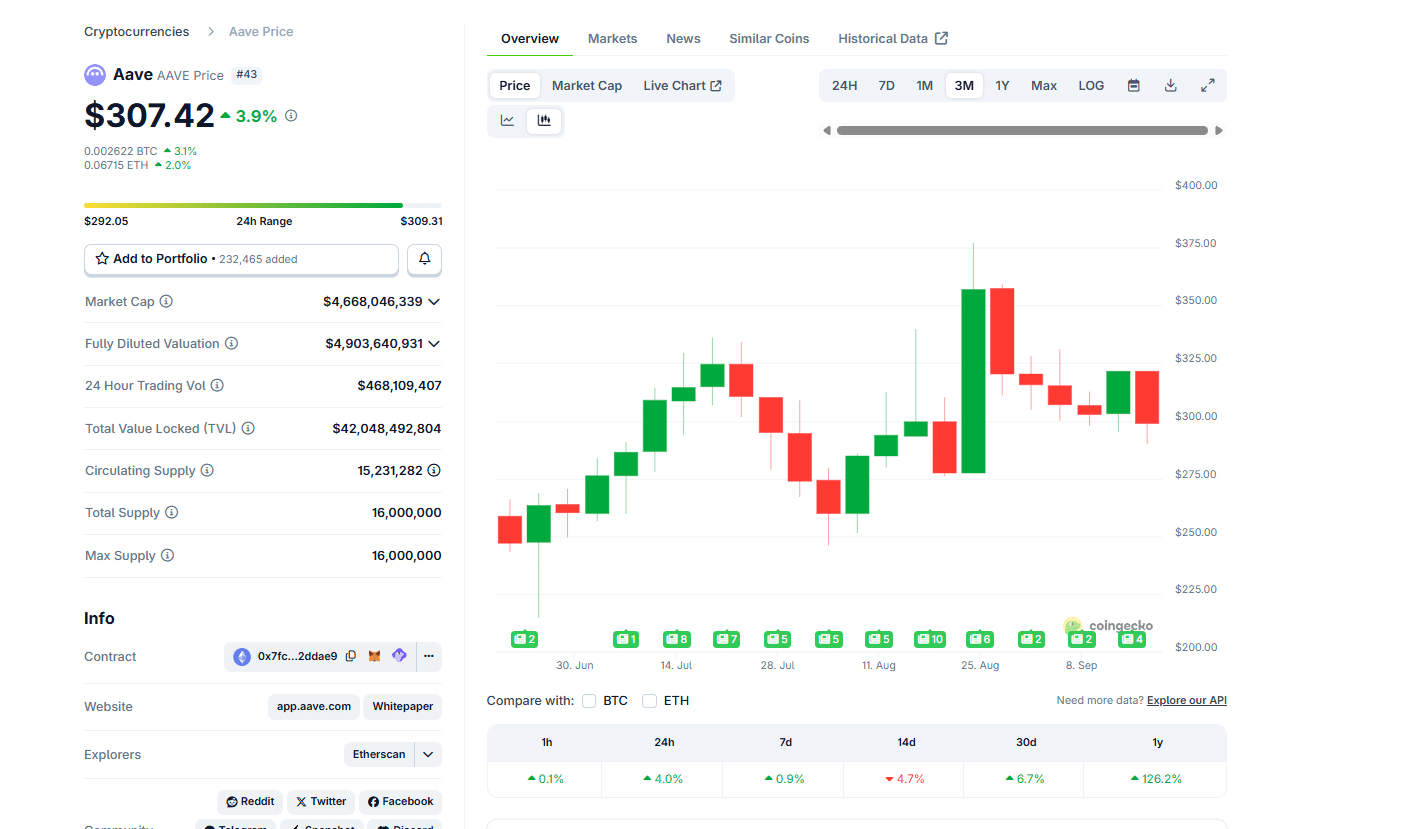Open the Similar Coins tab
The height and width of the screenshot is (829, 1408).
coord(769,39)
